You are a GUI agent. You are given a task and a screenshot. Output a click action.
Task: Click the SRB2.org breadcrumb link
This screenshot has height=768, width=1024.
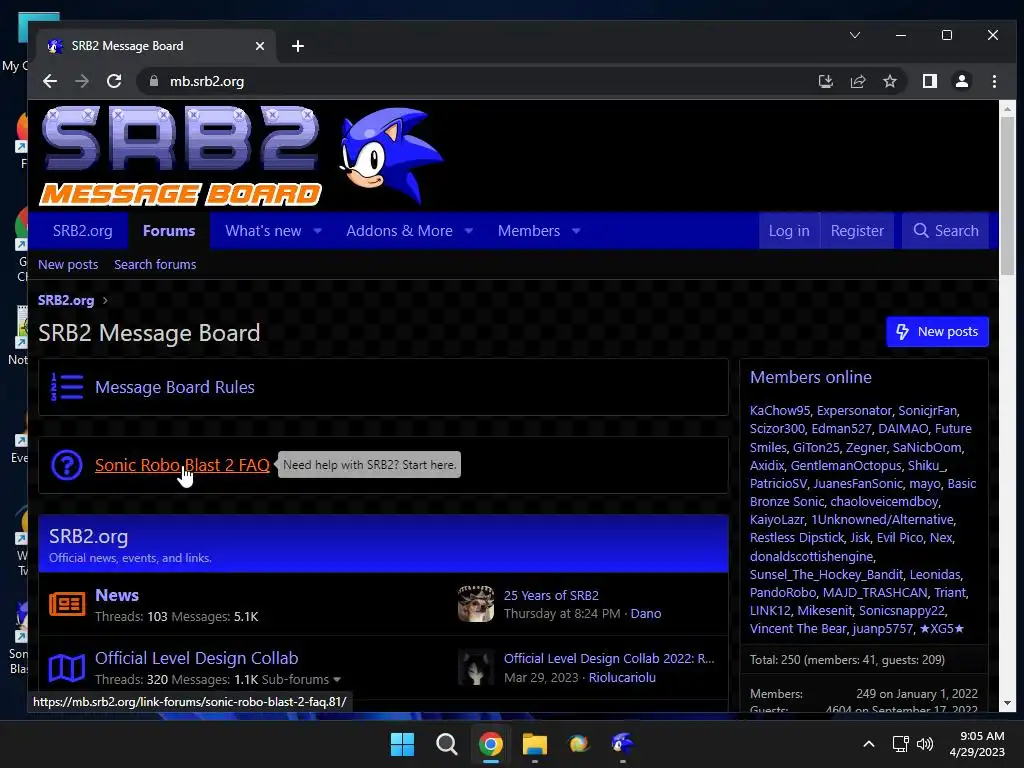coord(66,300)
